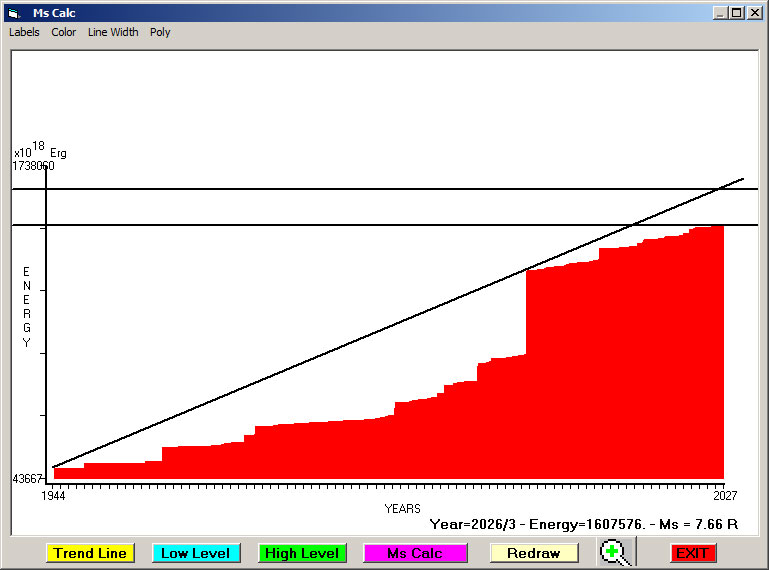769x570 pixels.
Task: Close the Ms Calc window
Action: pos(754,13)
